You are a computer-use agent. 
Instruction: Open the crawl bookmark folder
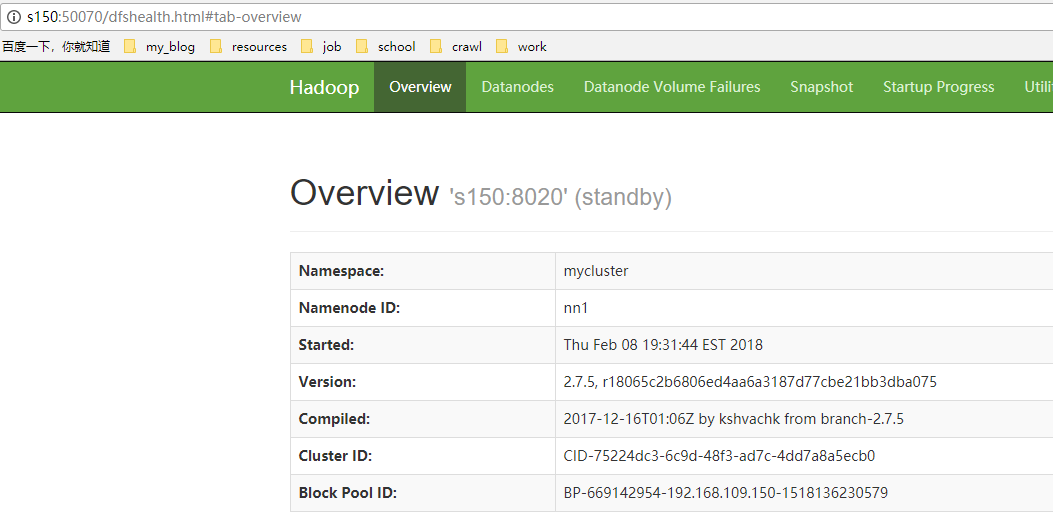[456, 46]
